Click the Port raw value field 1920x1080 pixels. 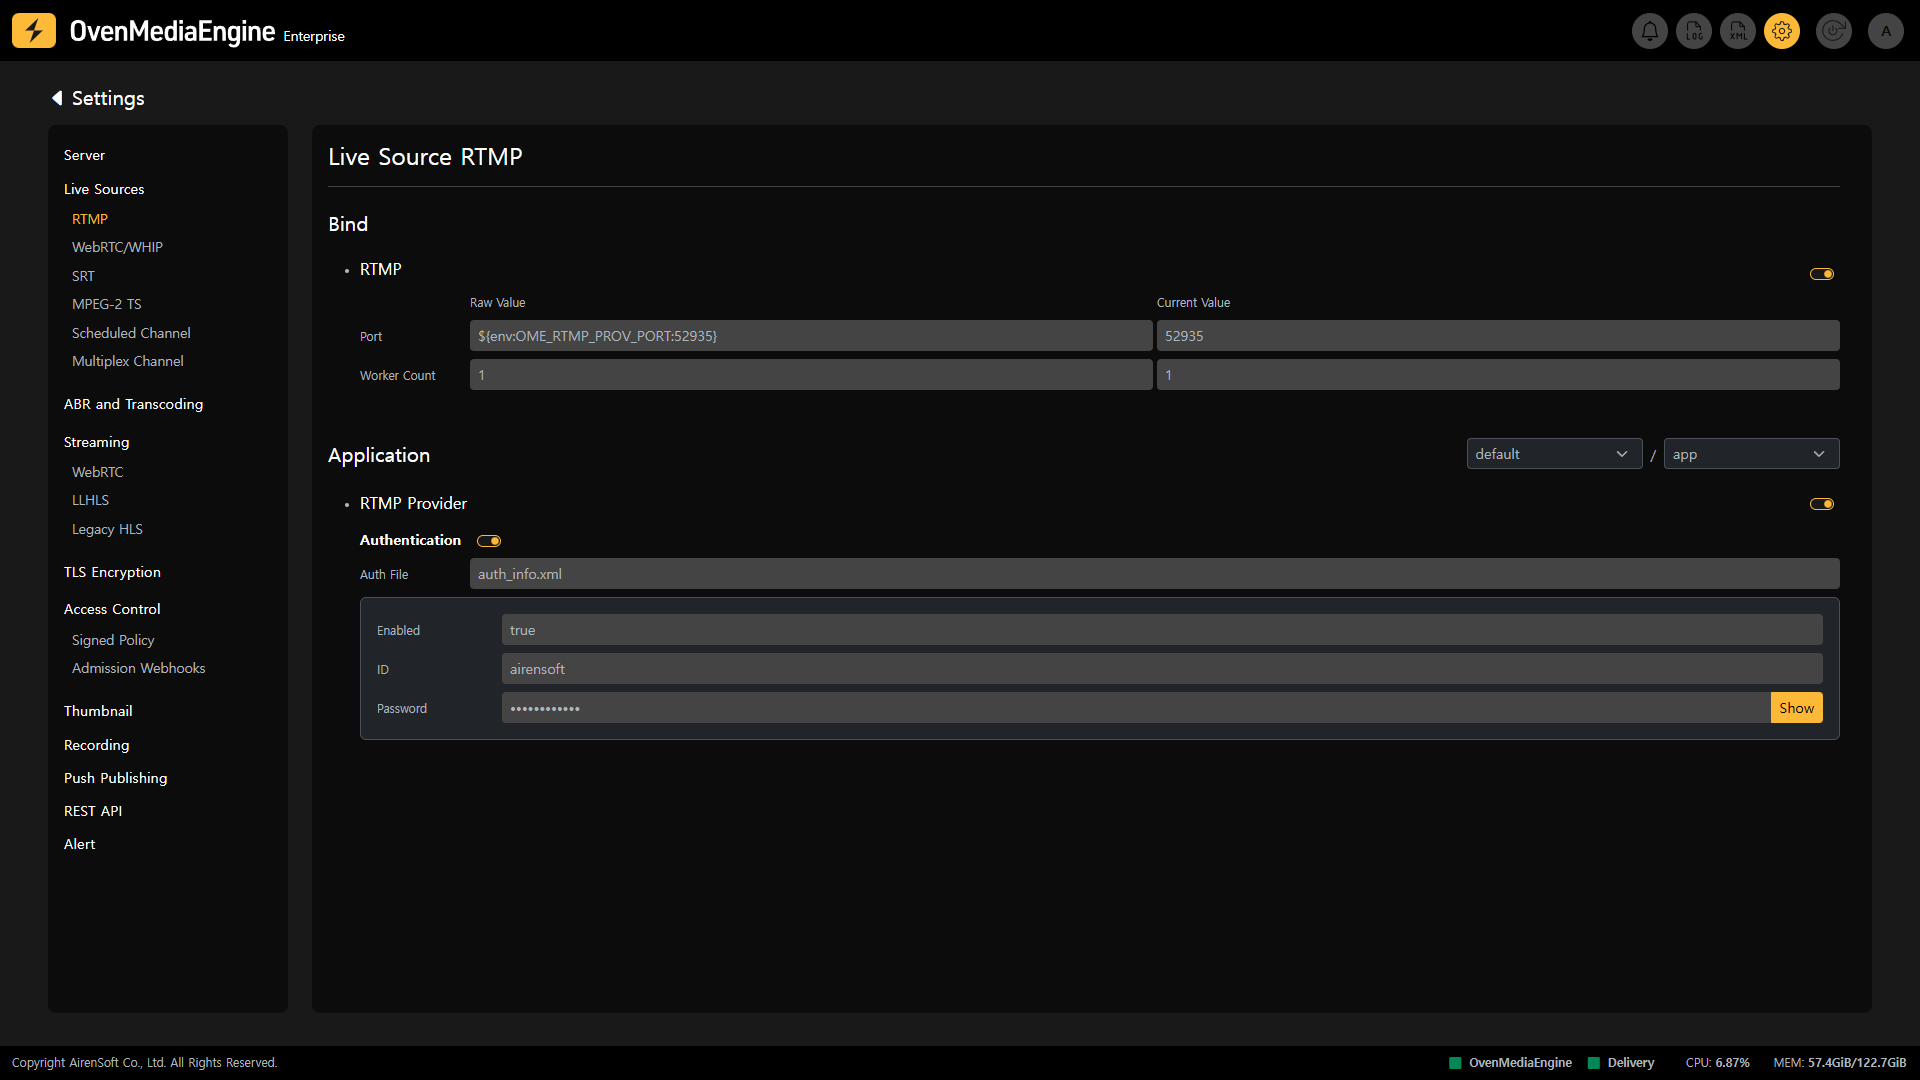pos(810,336)
